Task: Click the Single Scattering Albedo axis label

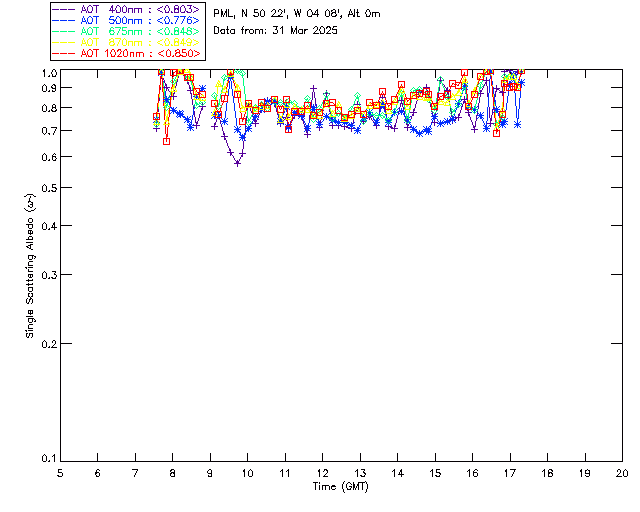Action: tap(30, 266)
